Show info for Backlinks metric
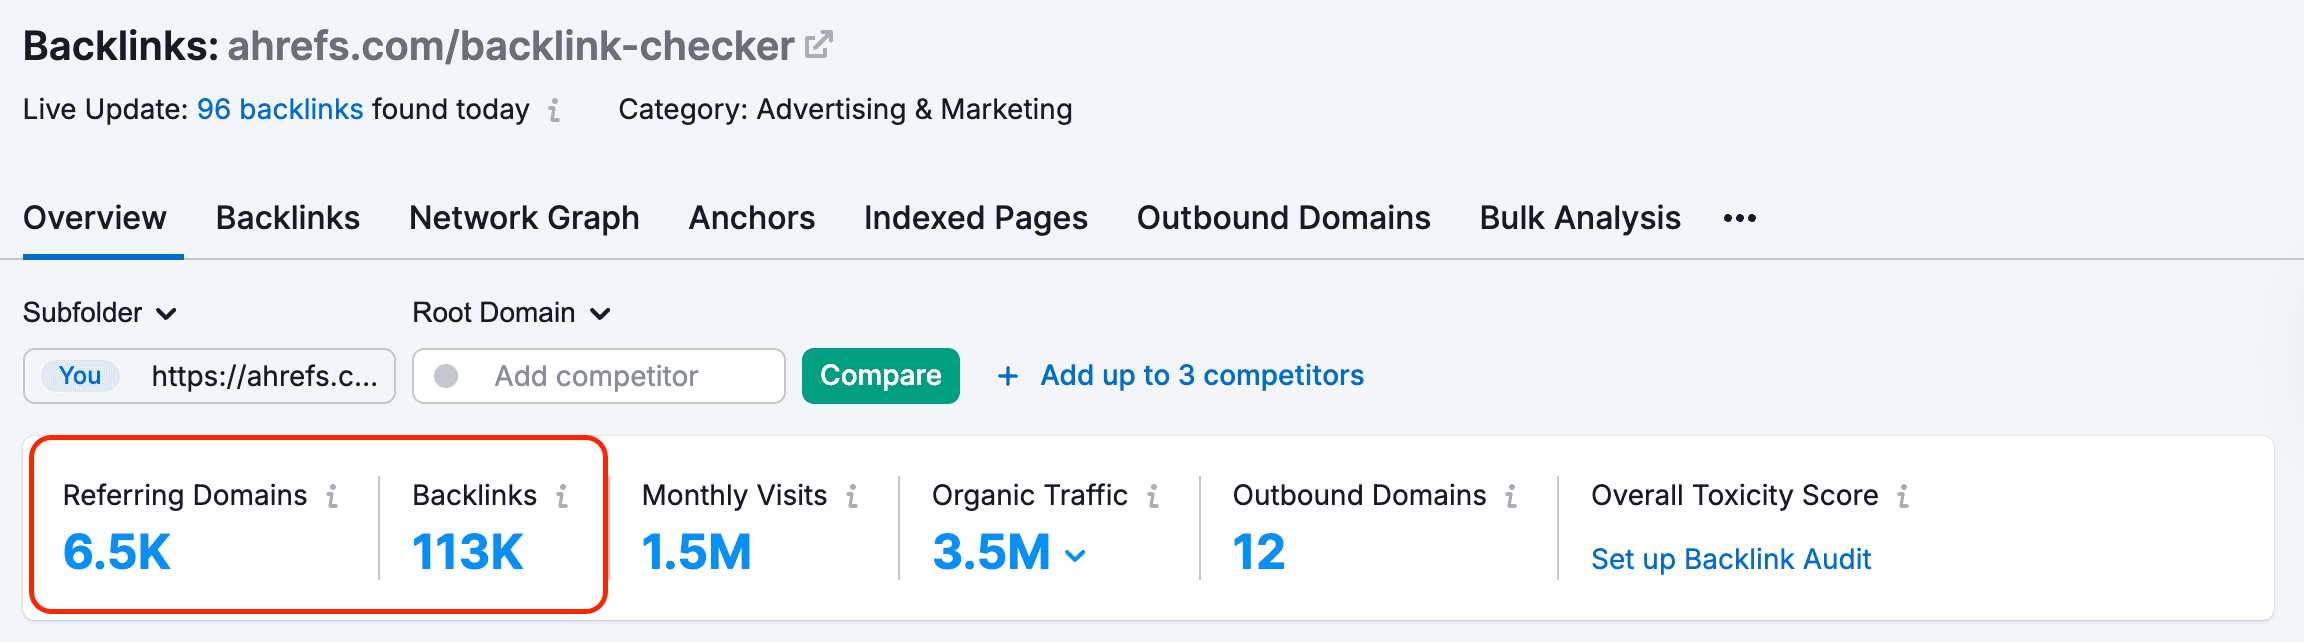The width and height of the screenshot is (2304, 642). [562, 496]
